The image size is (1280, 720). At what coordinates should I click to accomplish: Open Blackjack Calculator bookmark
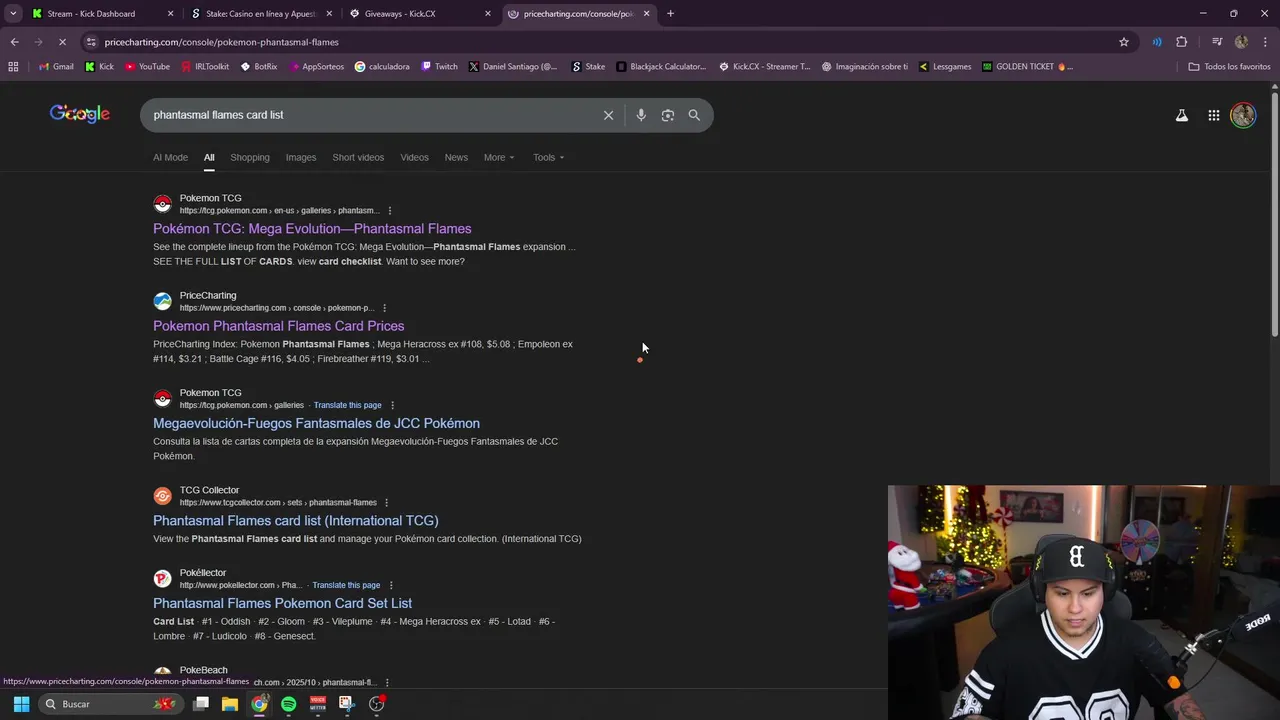[x=661, y=67]
